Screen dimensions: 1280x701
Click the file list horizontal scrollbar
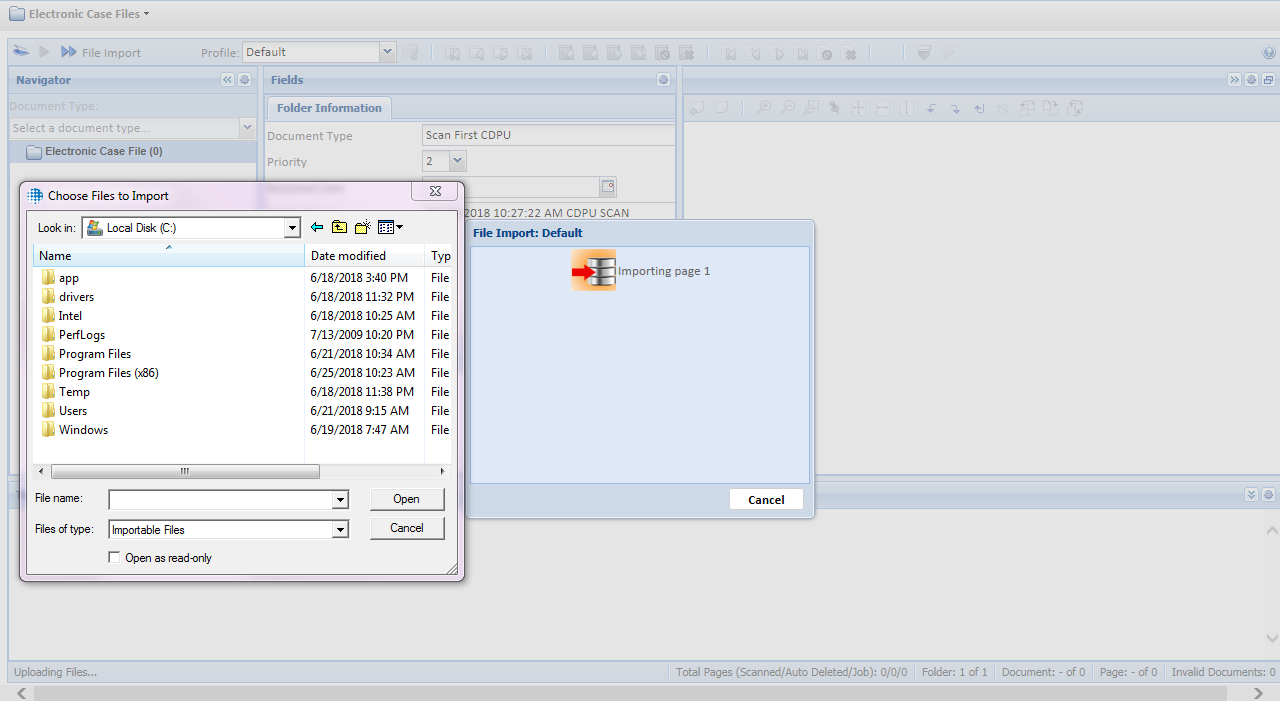pyautogui.click(x=185, y=471)
